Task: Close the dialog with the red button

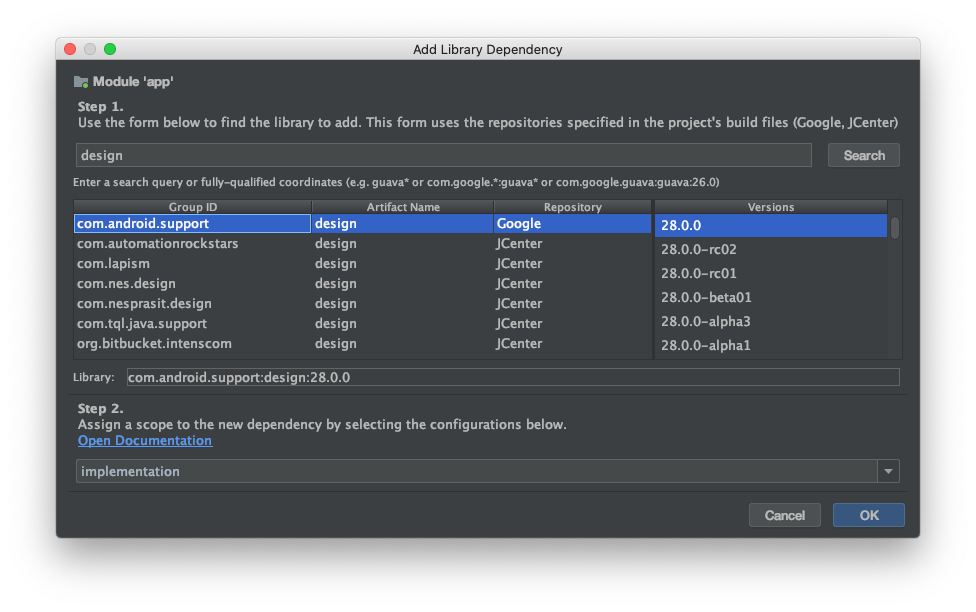Action: tap(70, 49)
